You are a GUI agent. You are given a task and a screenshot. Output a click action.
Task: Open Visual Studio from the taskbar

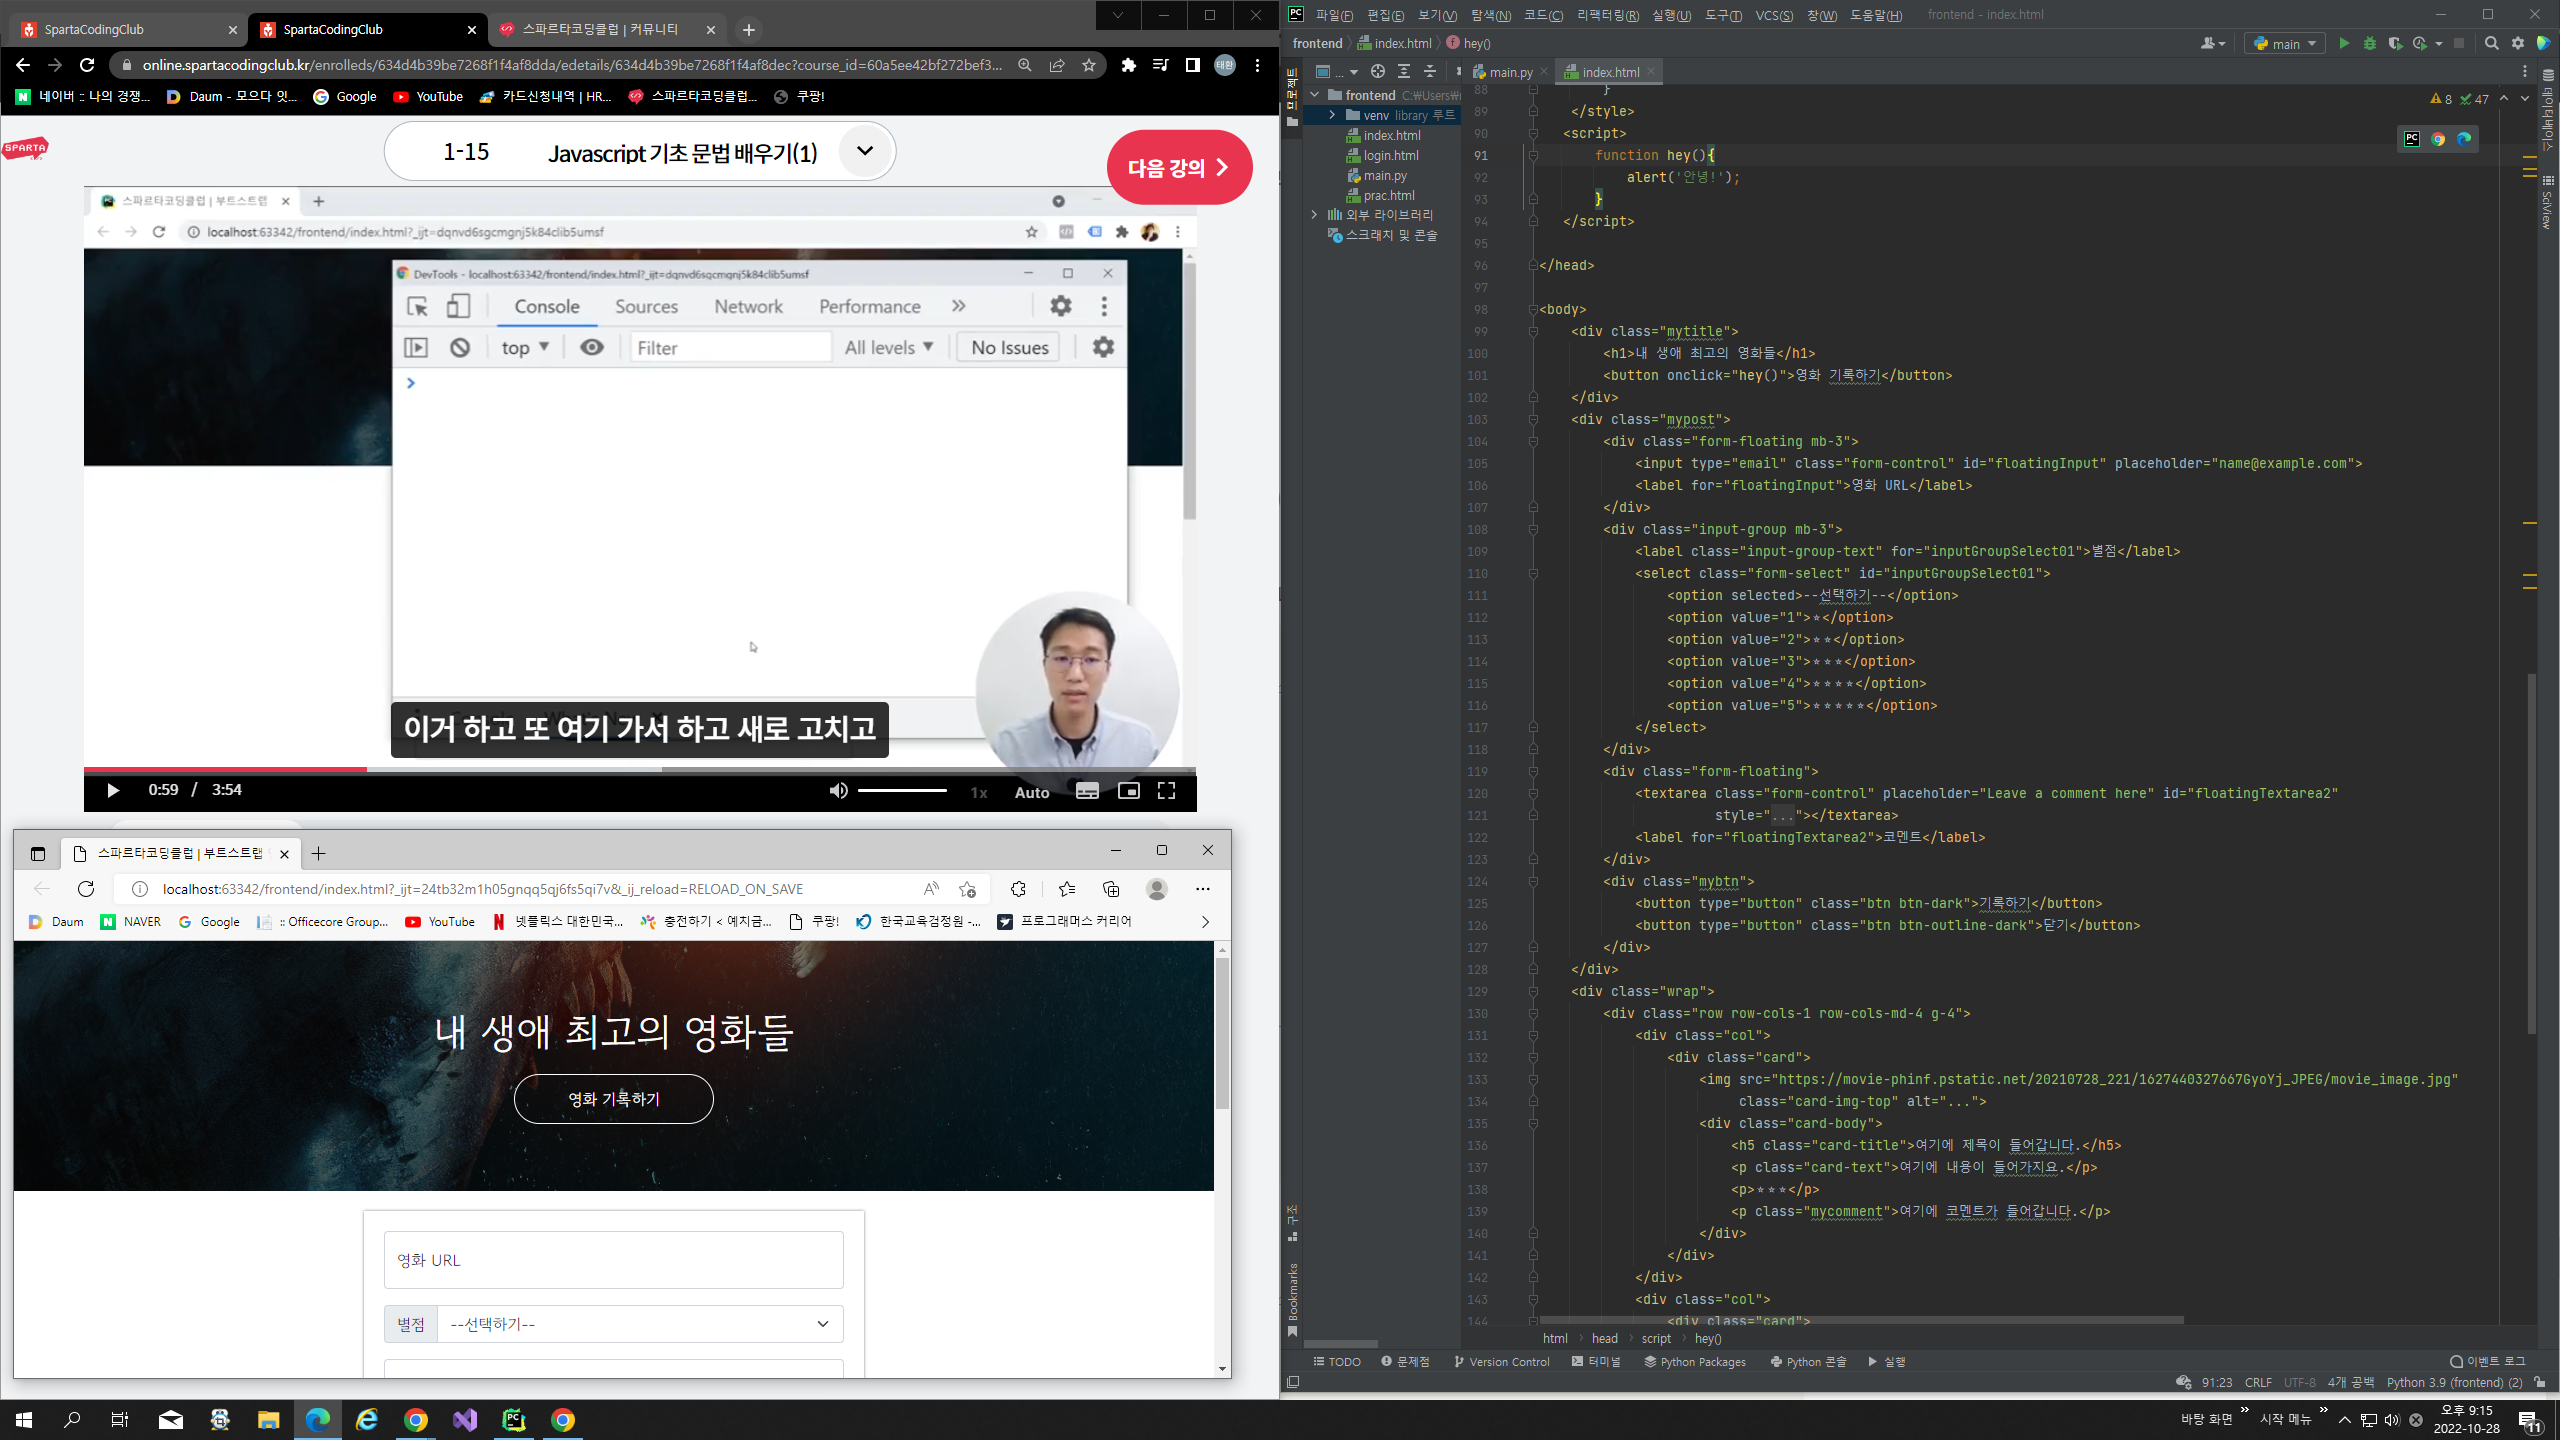465,1420
